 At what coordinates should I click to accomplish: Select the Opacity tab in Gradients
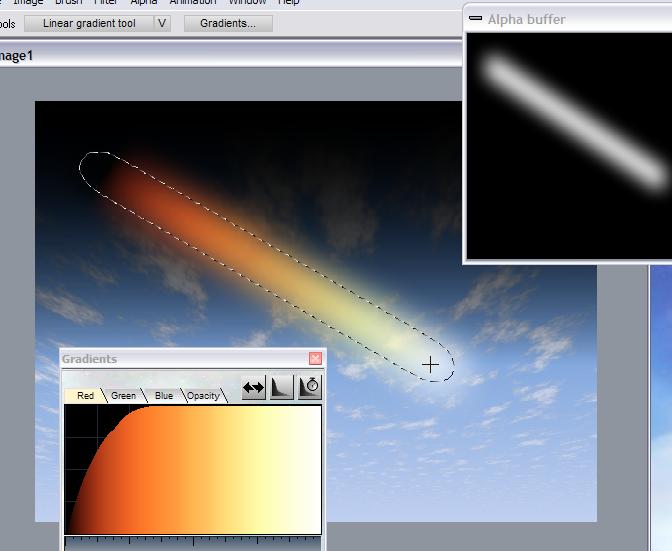point(203,396)
